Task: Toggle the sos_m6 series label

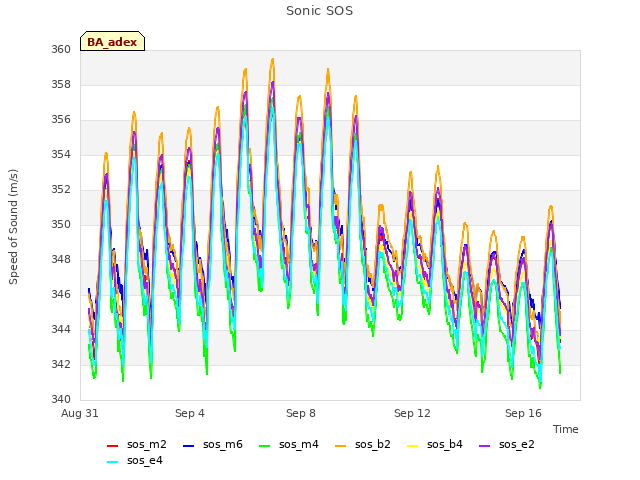Action: pyautogui.click(x=222, y=444)
